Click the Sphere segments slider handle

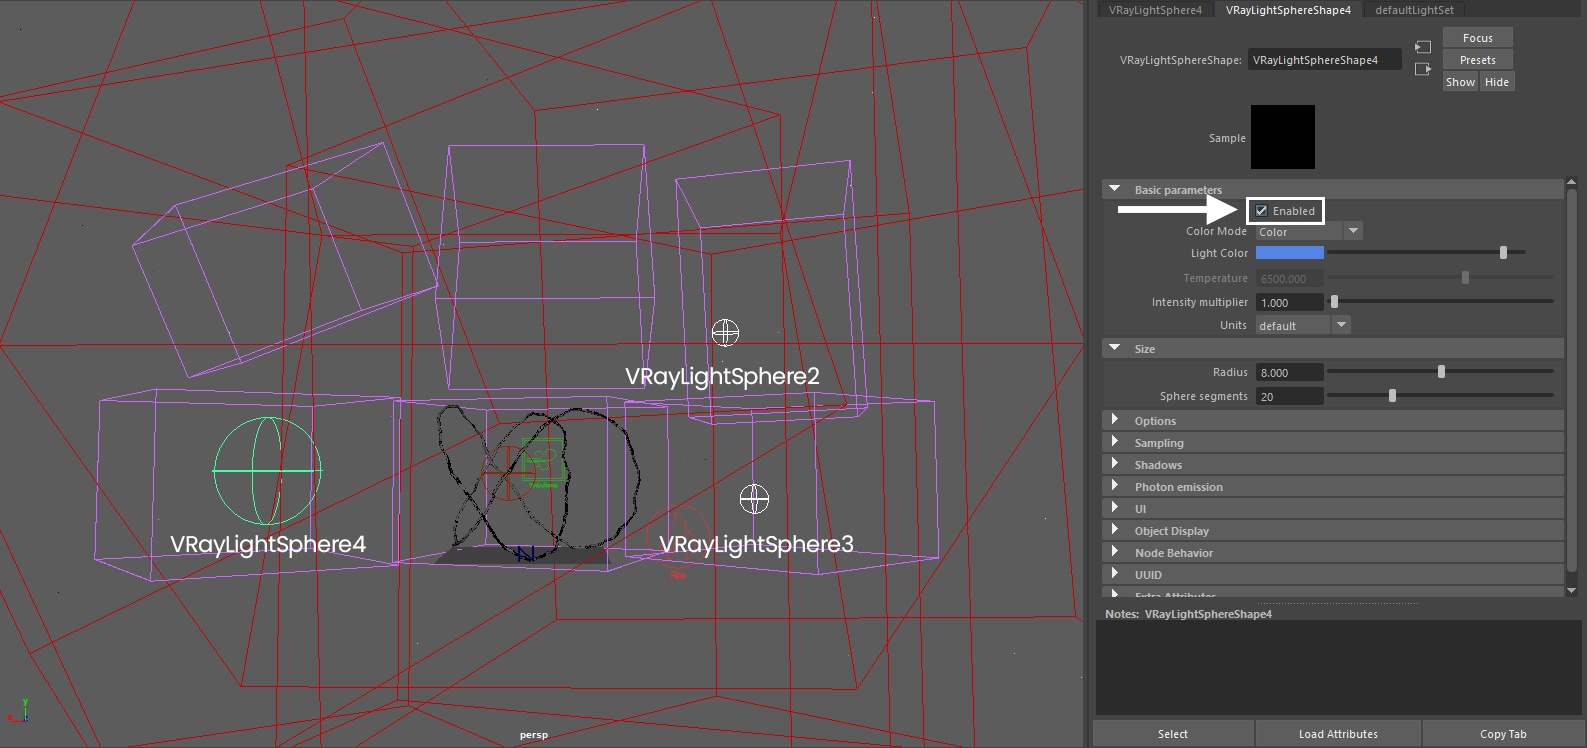click(1392, 396)
